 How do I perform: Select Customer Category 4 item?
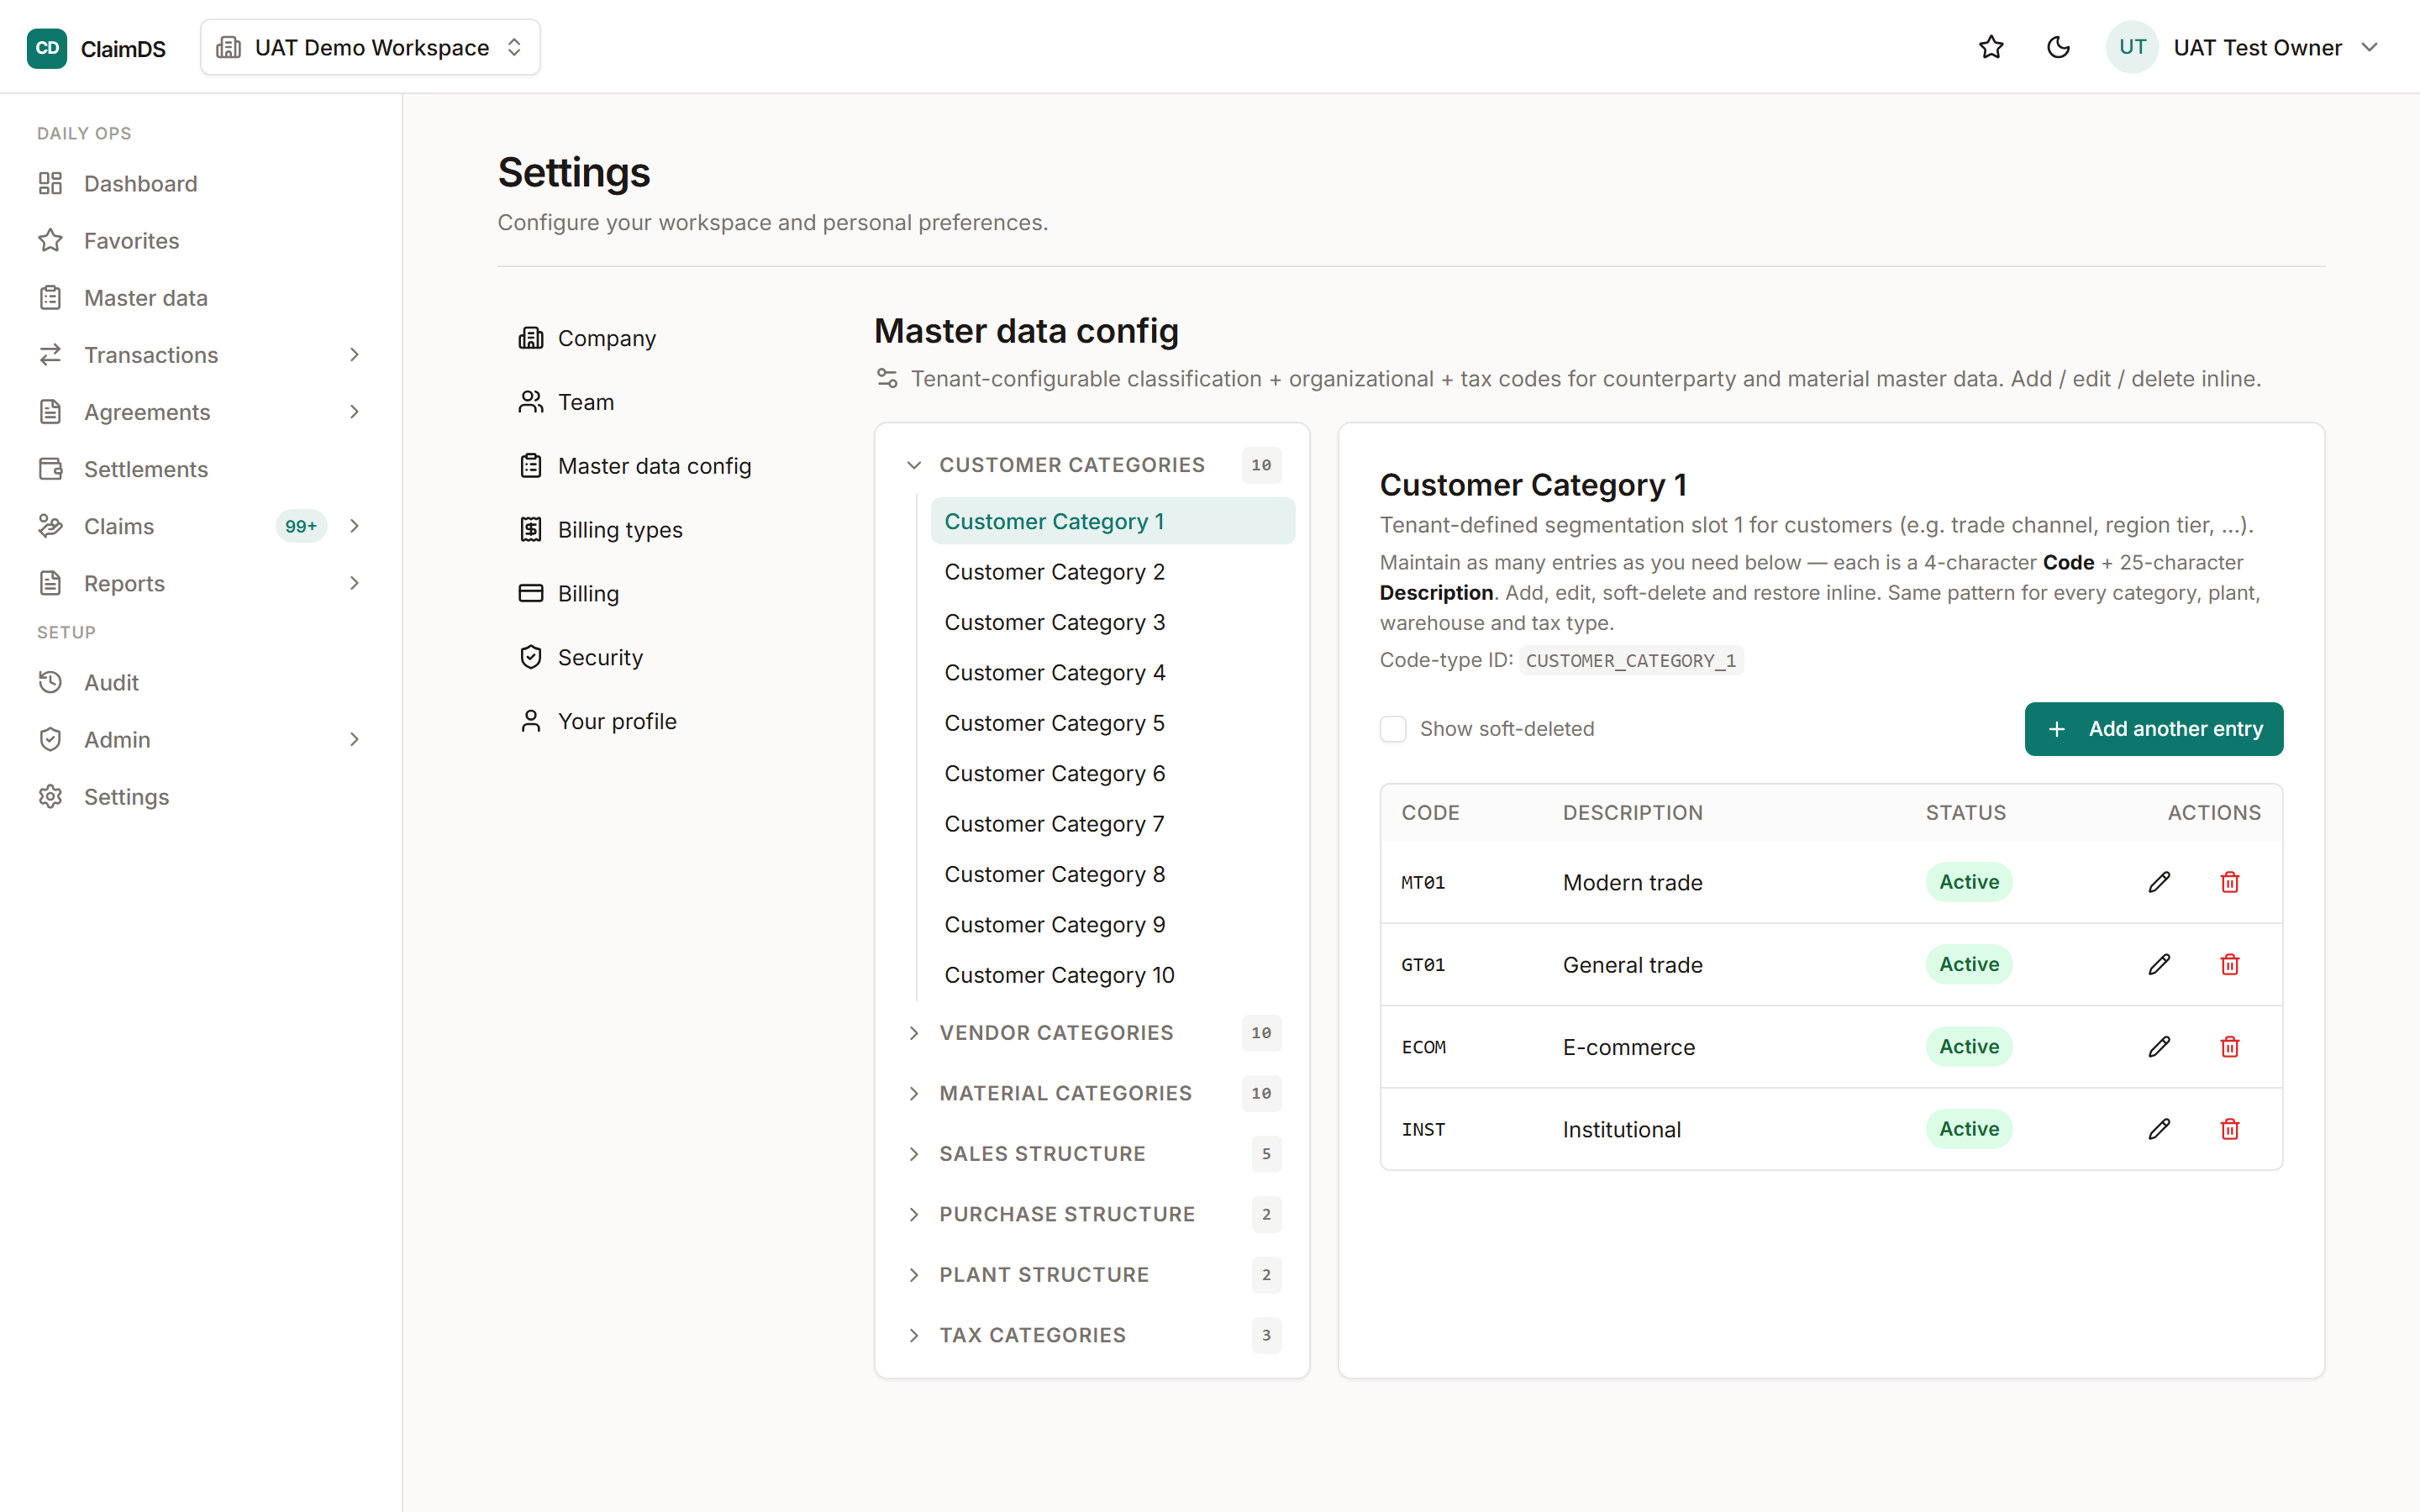[x=1112, y=673]
